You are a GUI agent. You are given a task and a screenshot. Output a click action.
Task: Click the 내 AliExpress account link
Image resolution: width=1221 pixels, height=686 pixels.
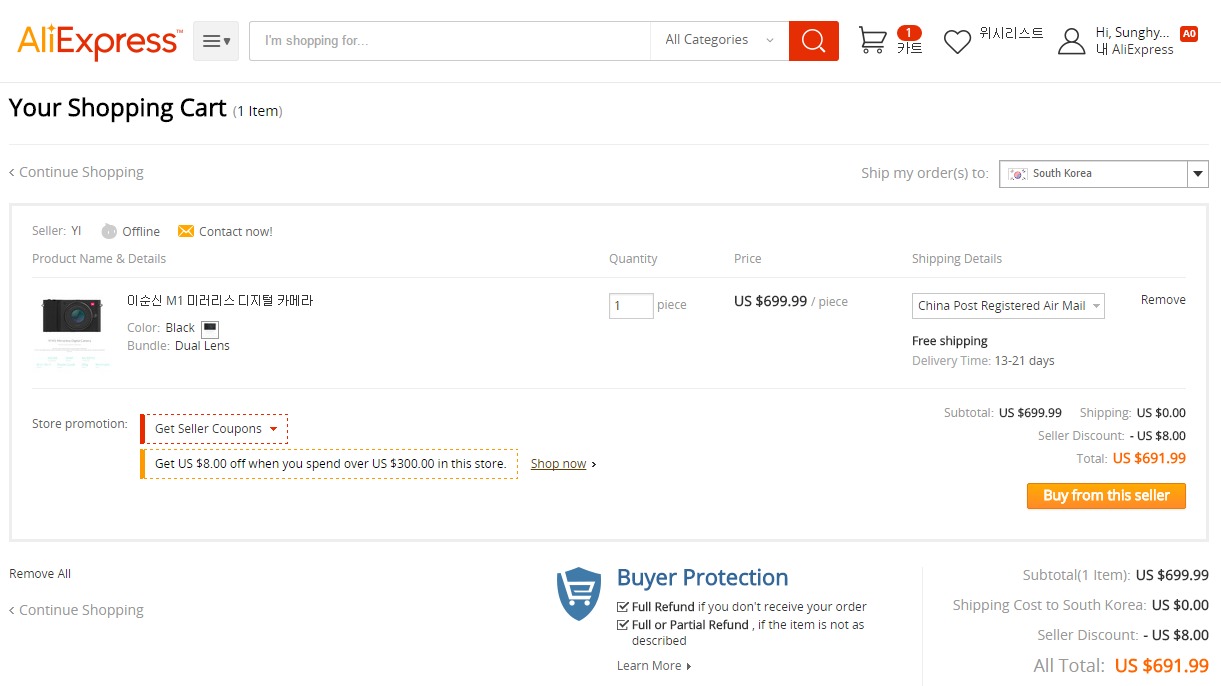click(x=1134, y=50)
